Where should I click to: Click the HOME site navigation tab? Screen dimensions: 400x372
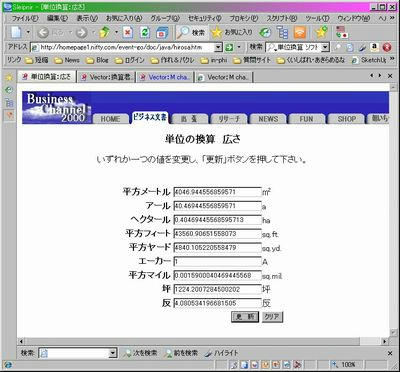(110, 119)
